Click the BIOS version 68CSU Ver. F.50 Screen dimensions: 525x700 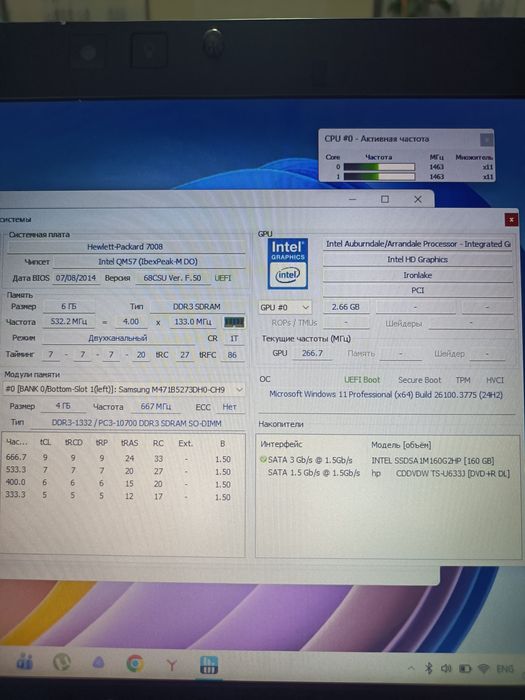(x=172, y=278)
